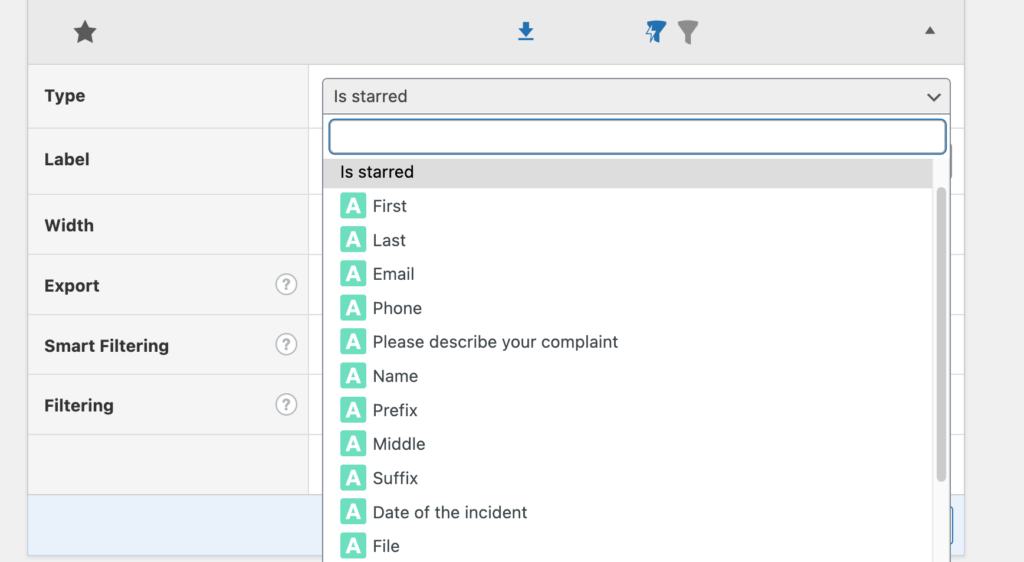Screen dimensions: 1024x562
Task: Open help tooltip for Export
Action: [286, 285]
